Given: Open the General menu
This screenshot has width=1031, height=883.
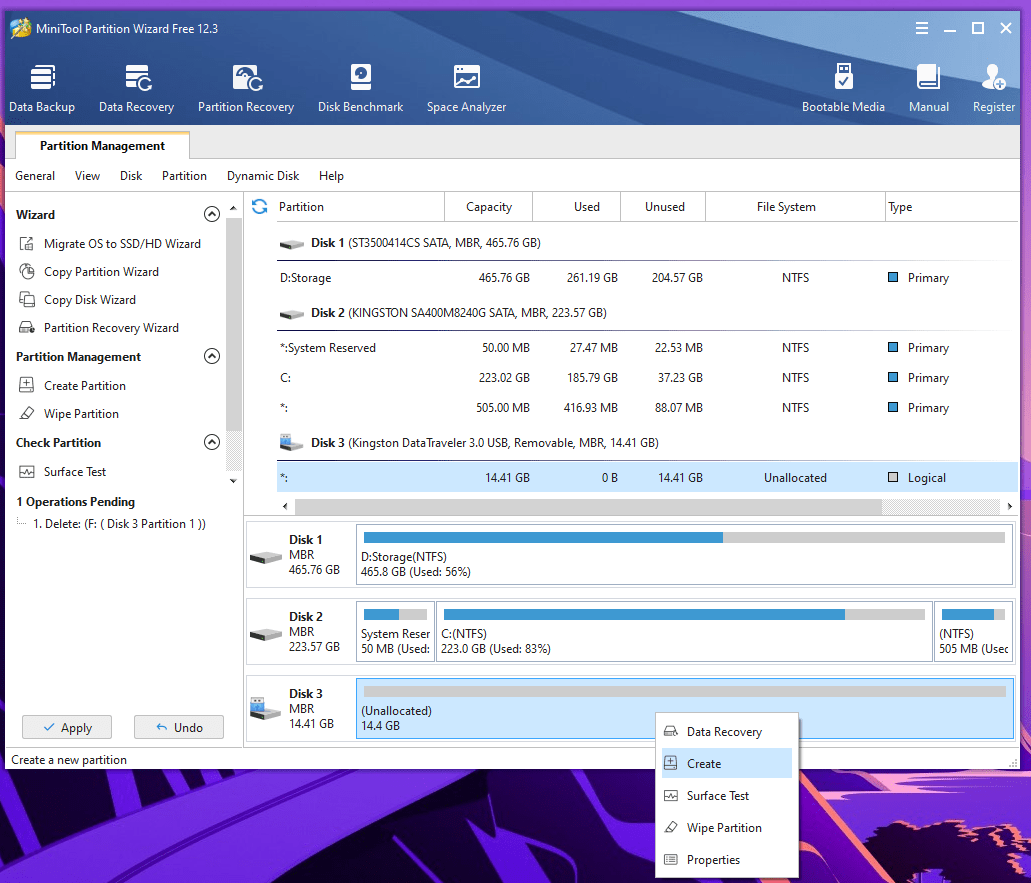Looking at the screenshot, I should point(35,176).
